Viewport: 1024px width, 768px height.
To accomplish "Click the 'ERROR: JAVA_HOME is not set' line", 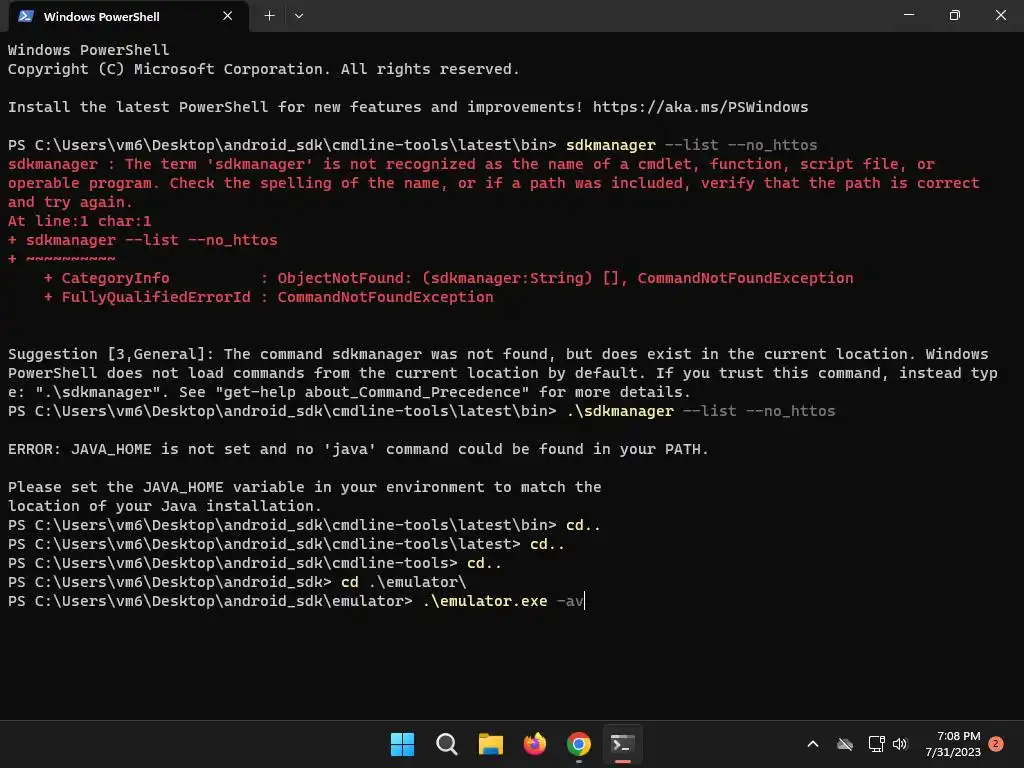I will click(358, 449).
